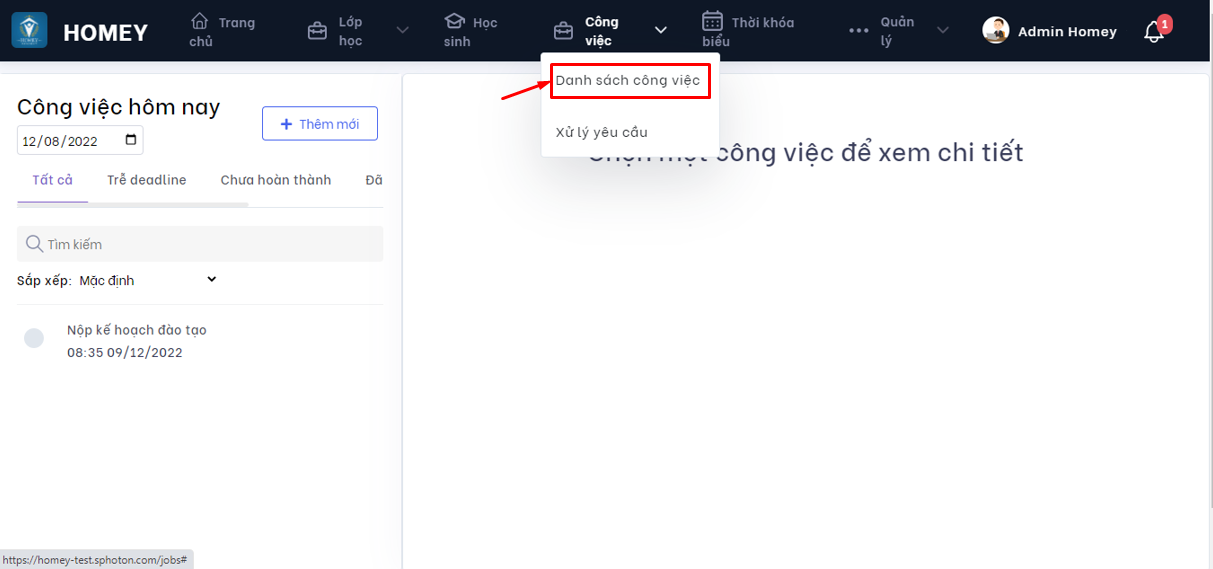The image size is (1213, 569).
Task: Switch to the Chưa hoàn thành tab
Action: click(275, 180)
